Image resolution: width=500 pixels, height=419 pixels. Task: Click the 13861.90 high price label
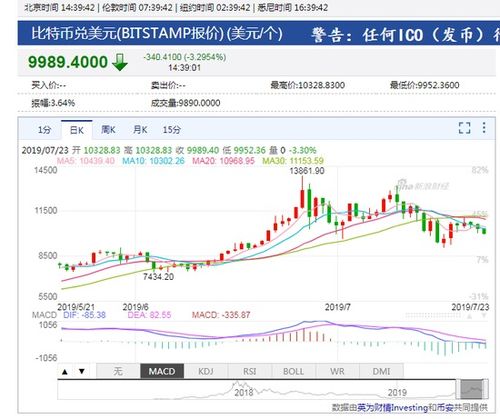pos(307,171)
